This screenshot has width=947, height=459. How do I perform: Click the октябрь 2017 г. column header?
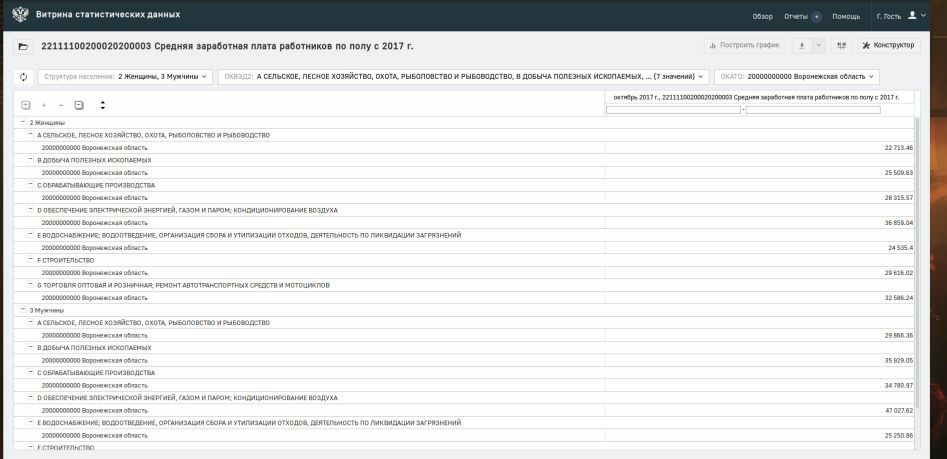[756, 97]
